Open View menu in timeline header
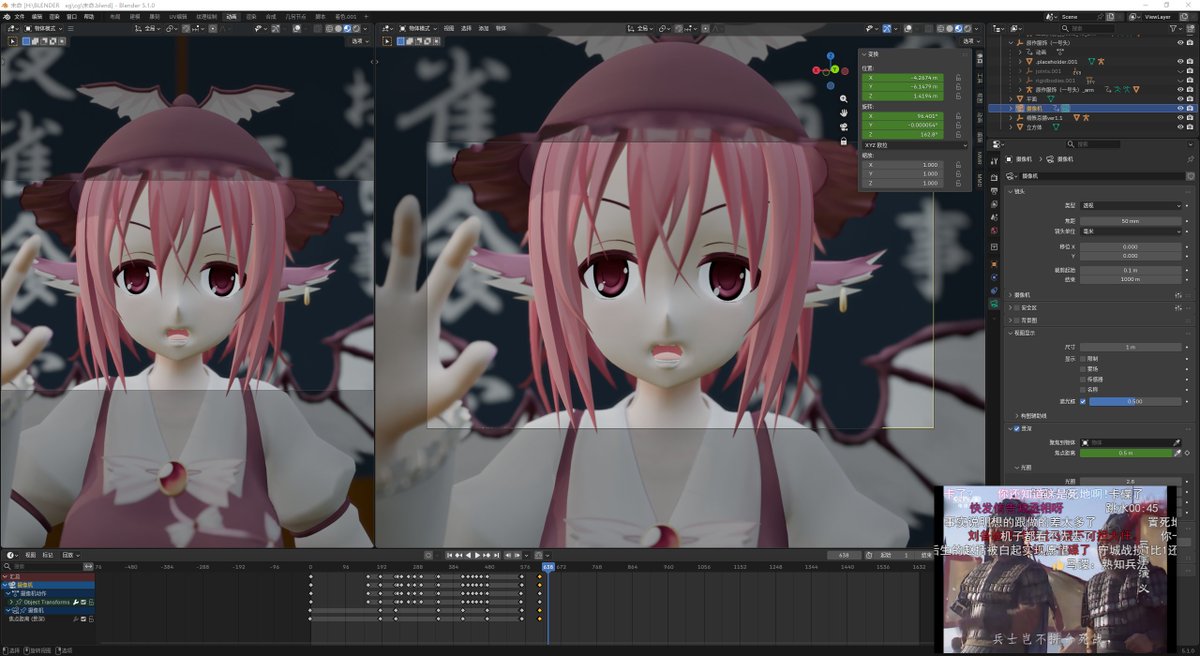 [30, 554]
